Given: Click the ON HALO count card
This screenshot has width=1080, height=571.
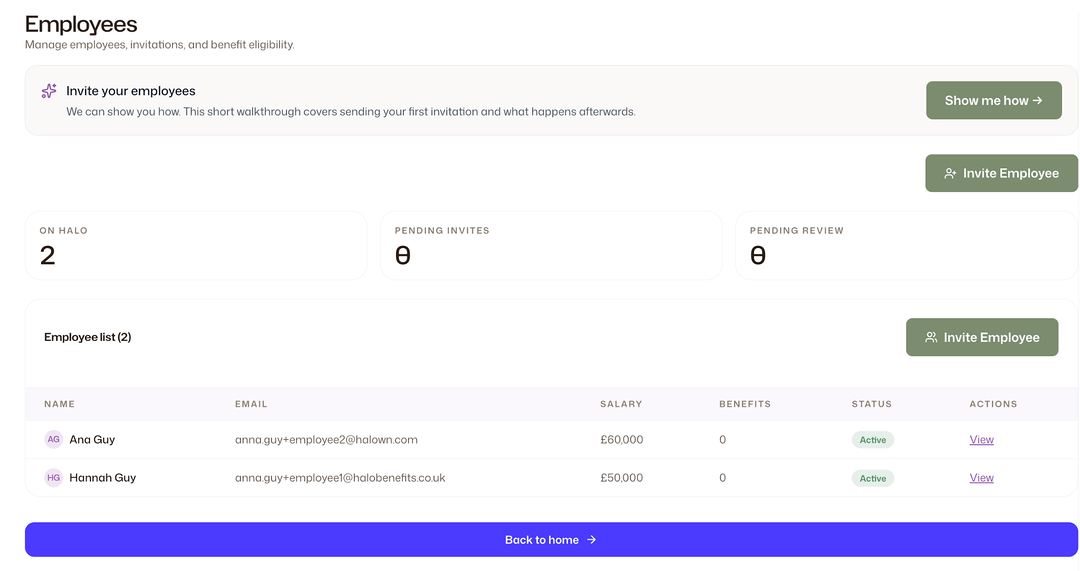Looking at the screenshot, I should 196,245.
